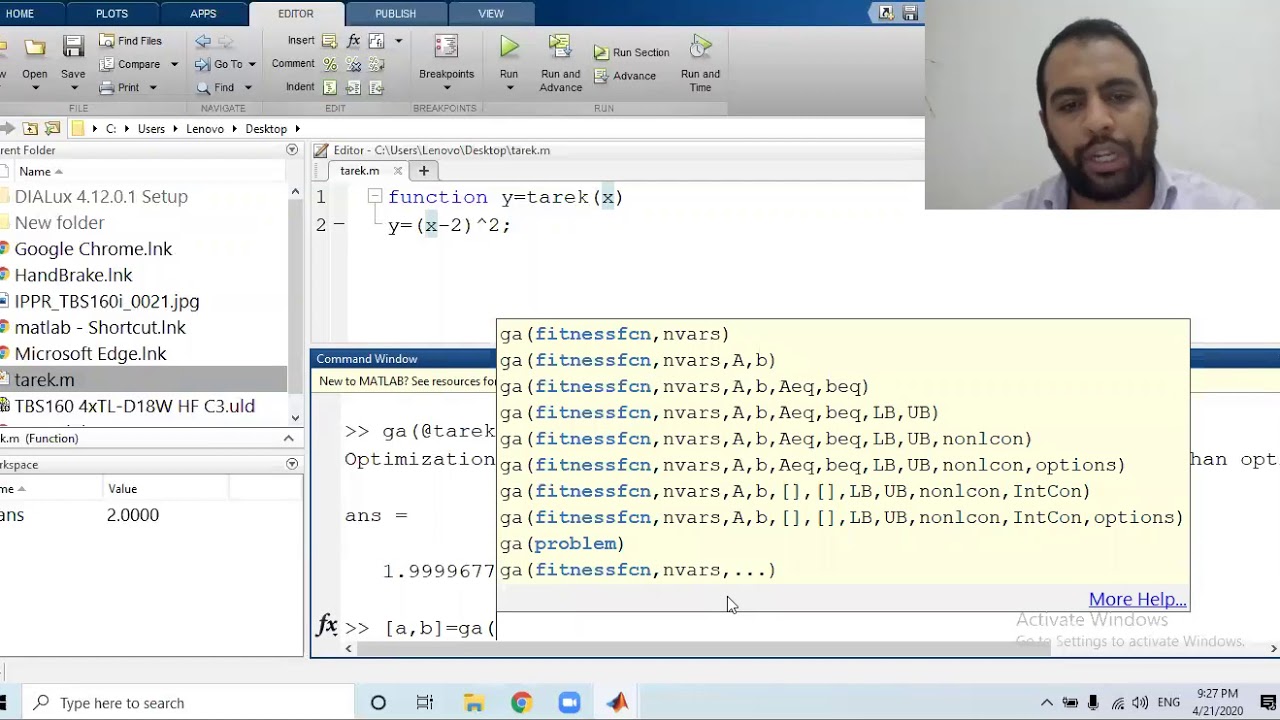Screen dimensions: 1280x720
Task: Expand the Compare dropdown arrow
Action: point(174,65)
